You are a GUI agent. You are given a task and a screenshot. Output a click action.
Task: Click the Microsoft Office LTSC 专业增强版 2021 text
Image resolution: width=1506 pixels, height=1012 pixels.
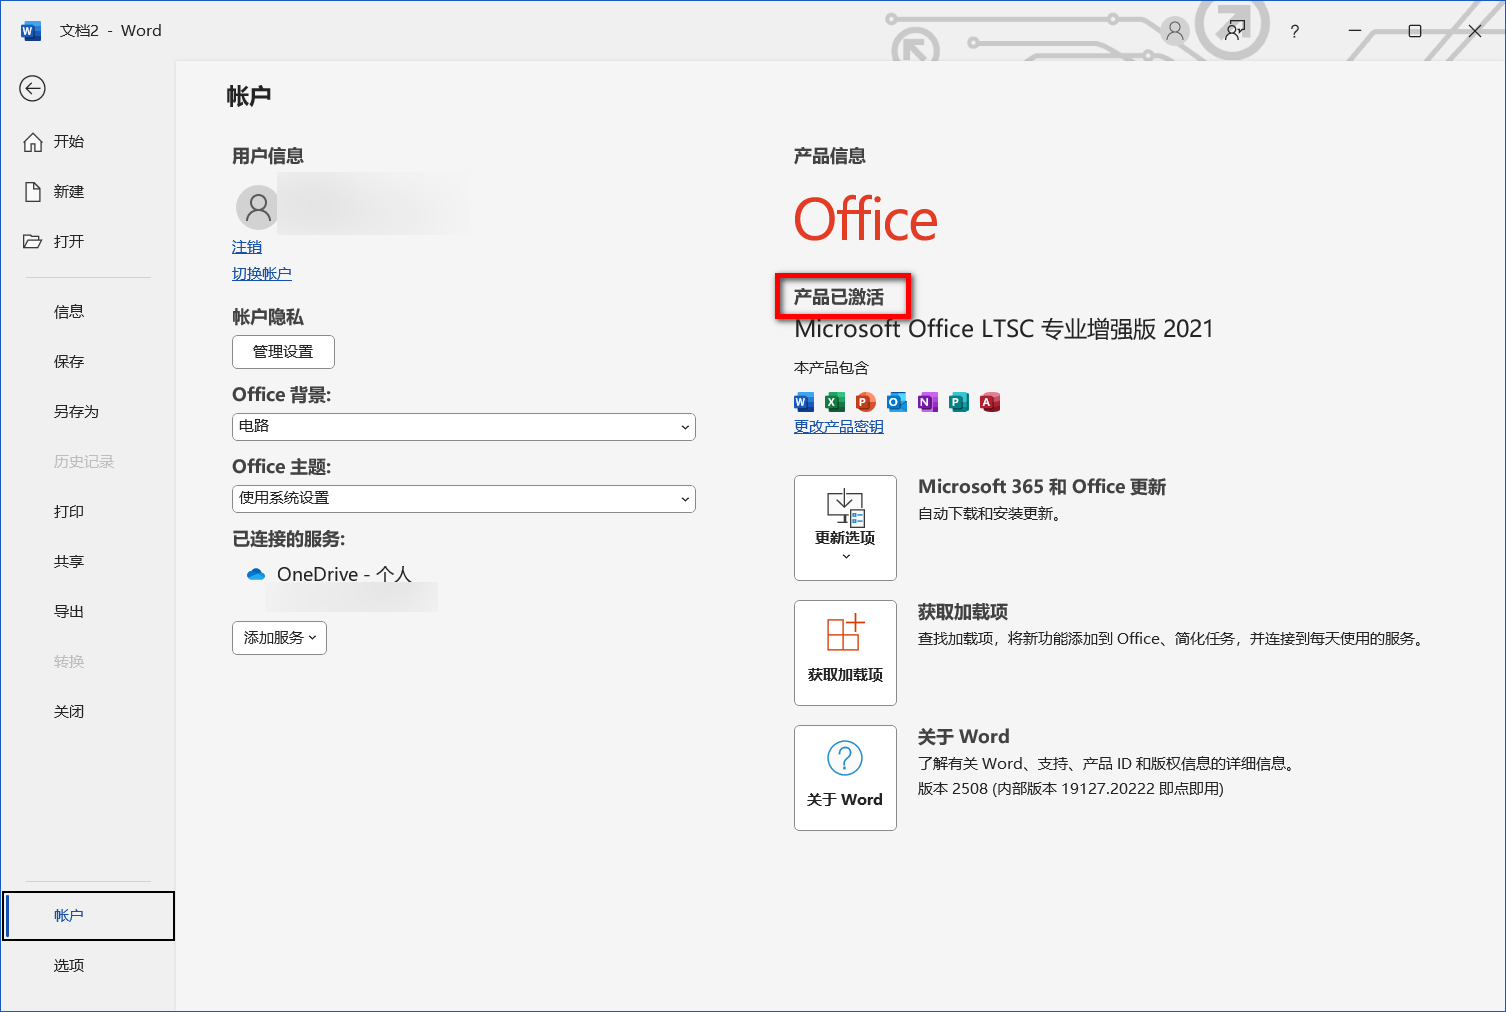1004,329
